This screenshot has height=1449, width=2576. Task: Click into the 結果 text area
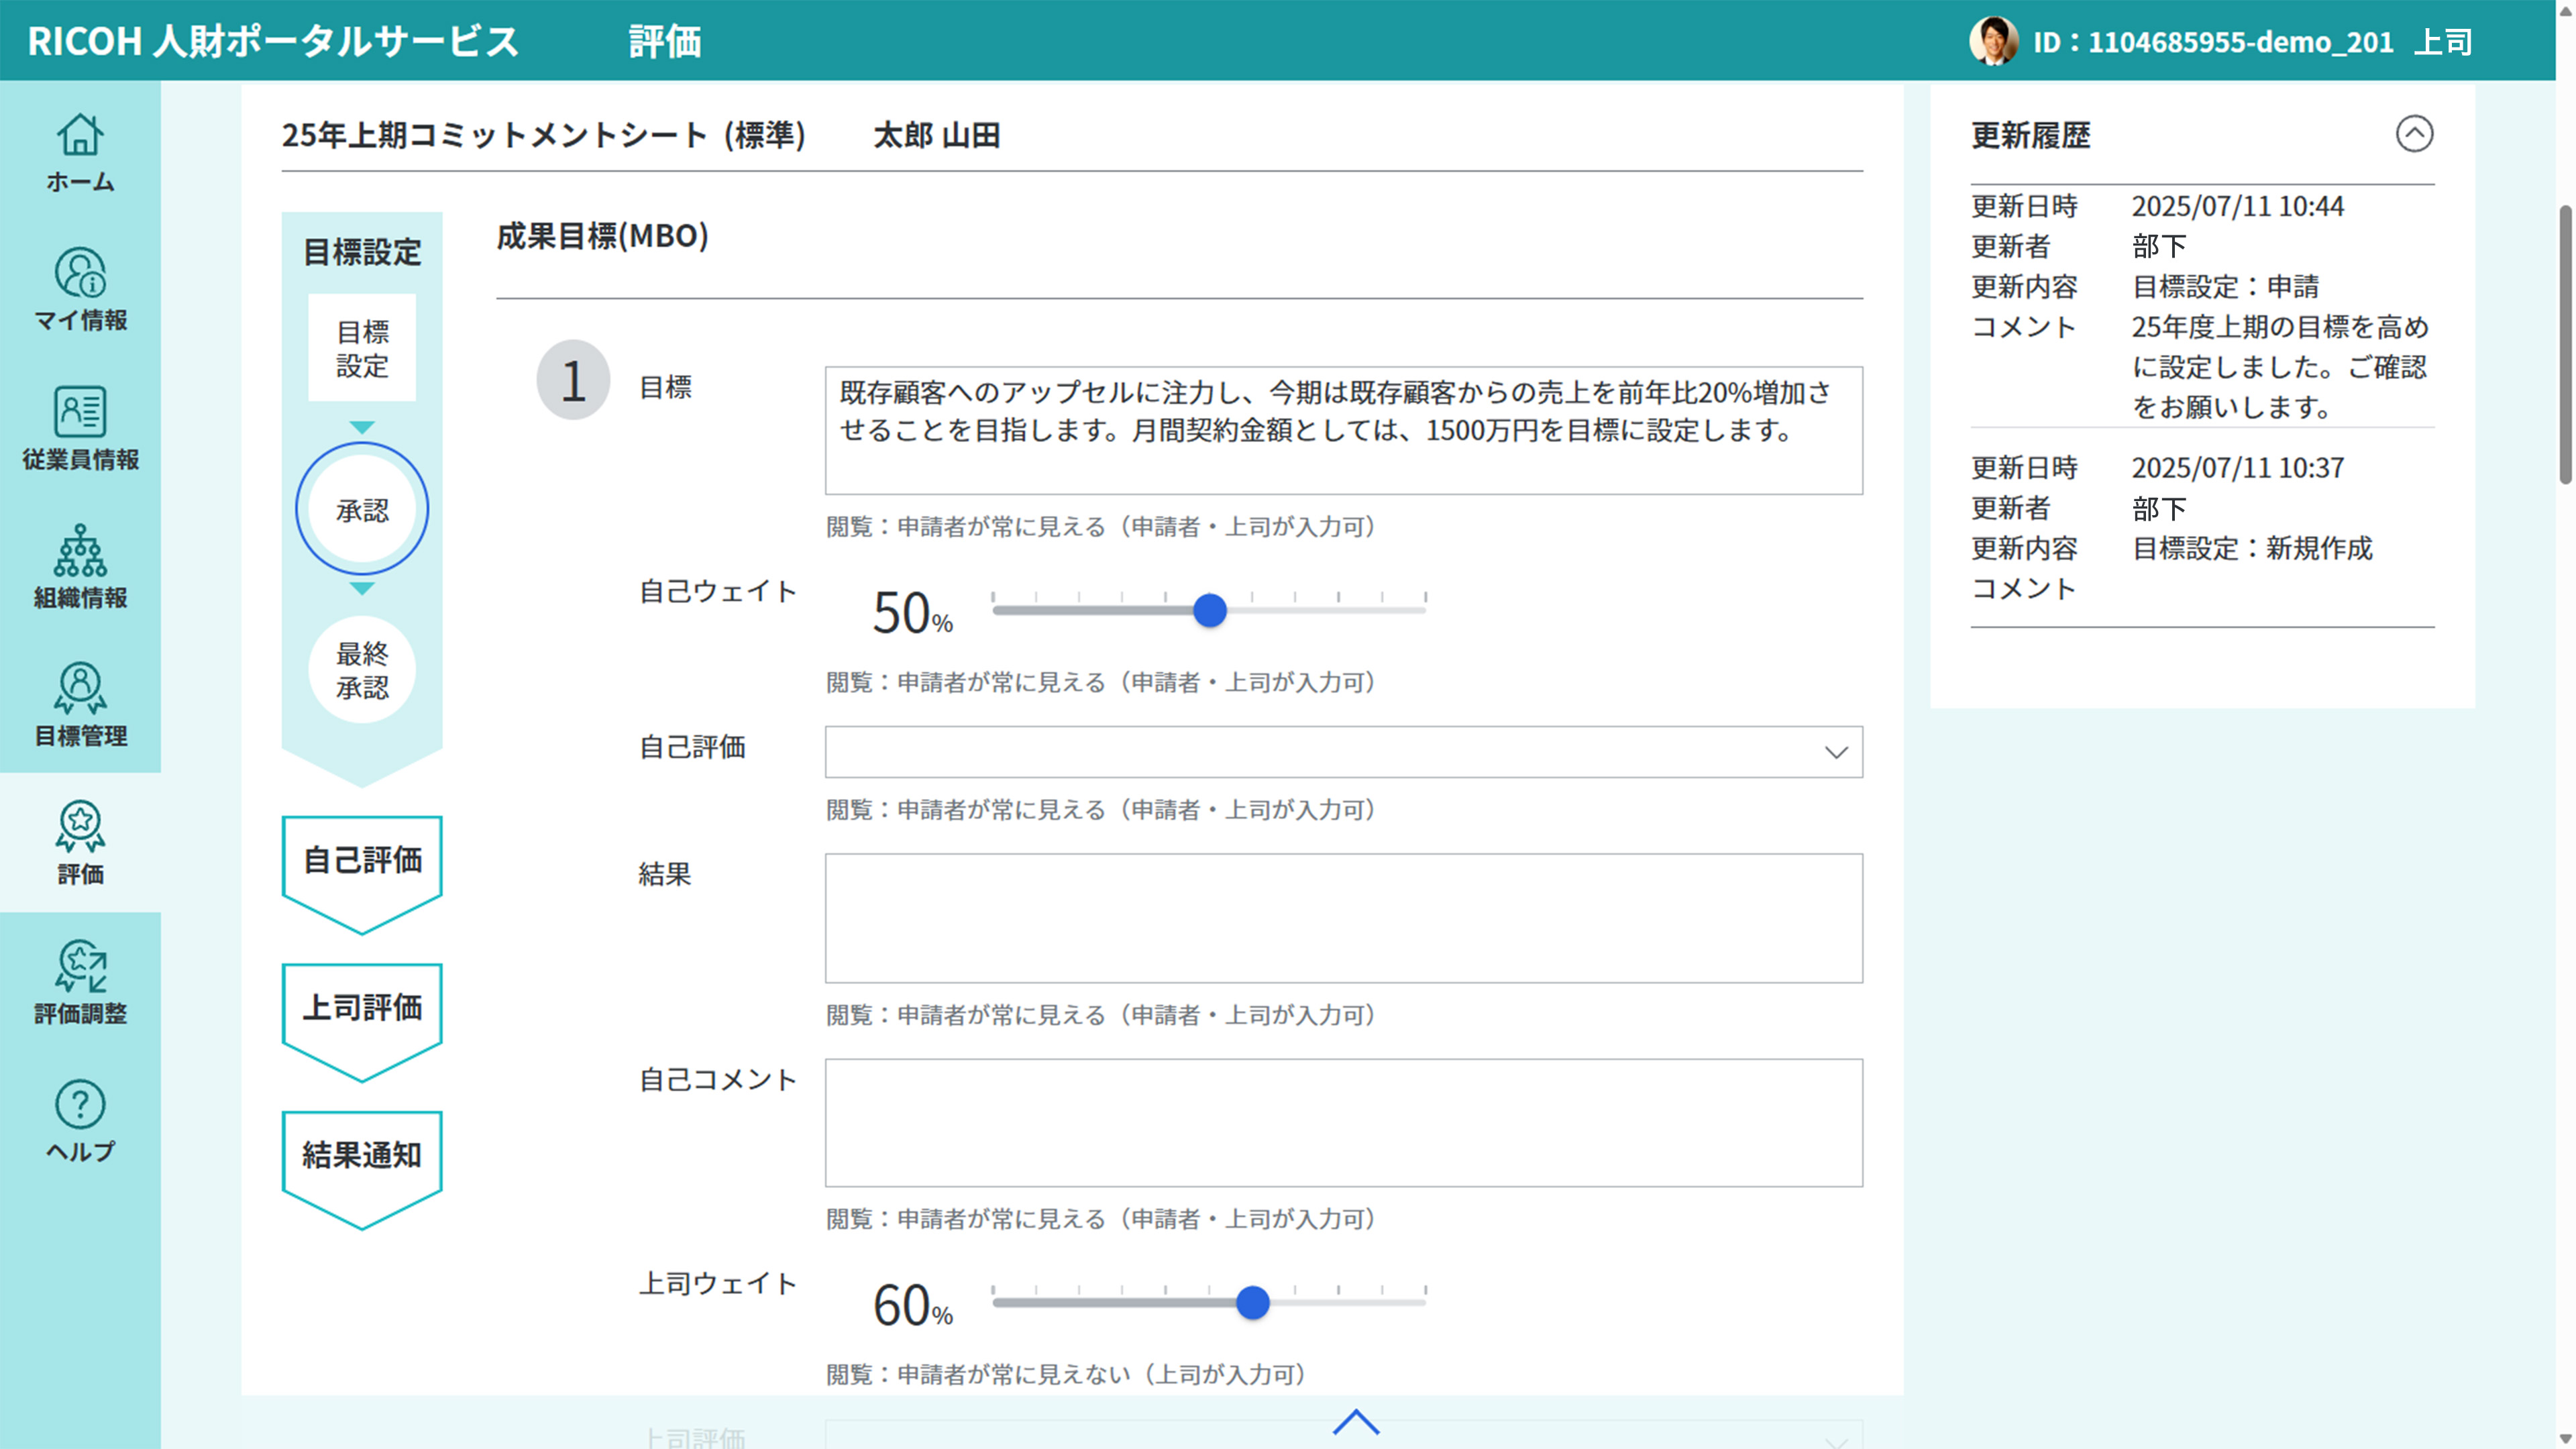tap(1342, 918)
